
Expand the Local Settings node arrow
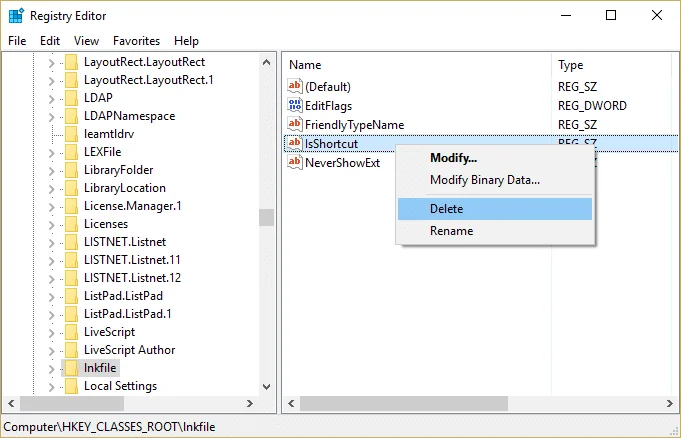pos(51,387)
